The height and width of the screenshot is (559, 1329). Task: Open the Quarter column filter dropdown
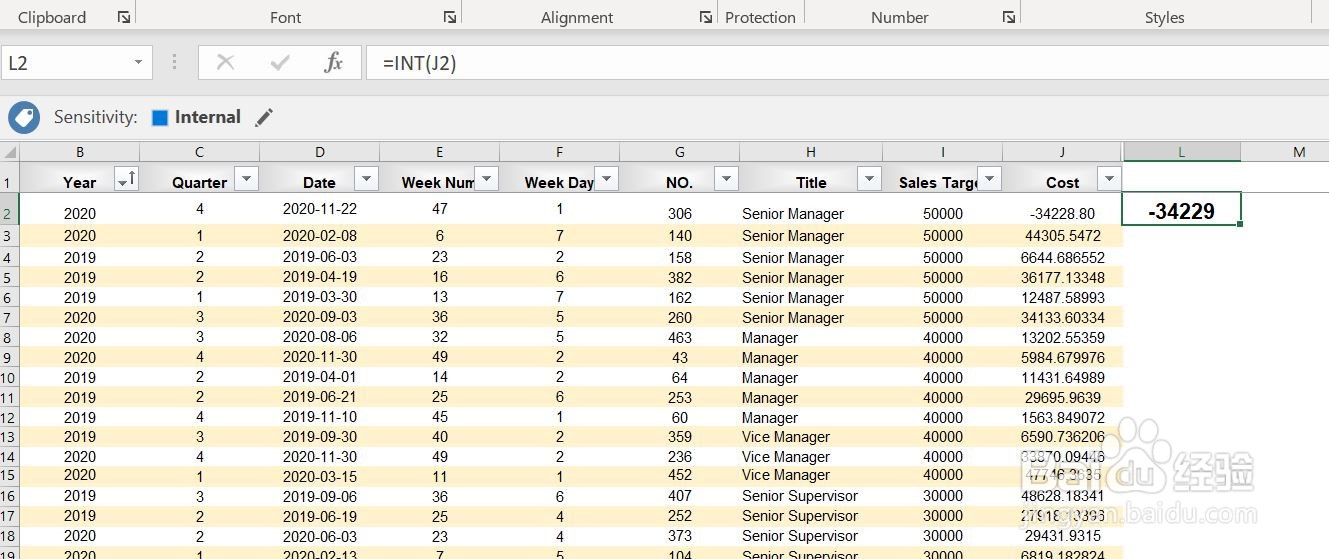click(x=246, y=179)
